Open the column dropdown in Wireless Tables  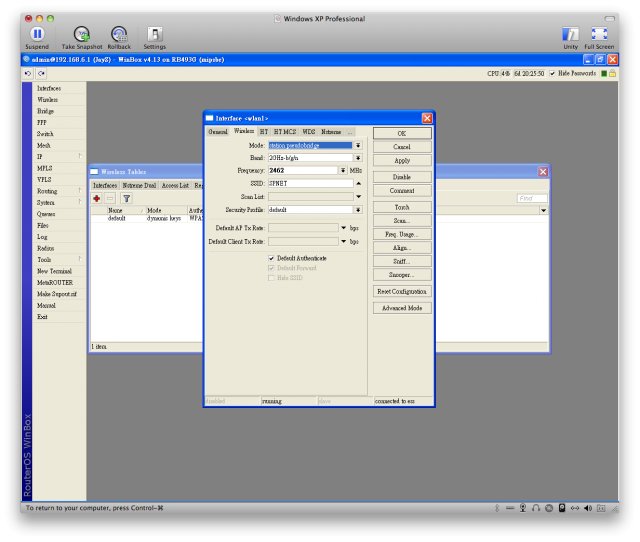coord(543,211)
